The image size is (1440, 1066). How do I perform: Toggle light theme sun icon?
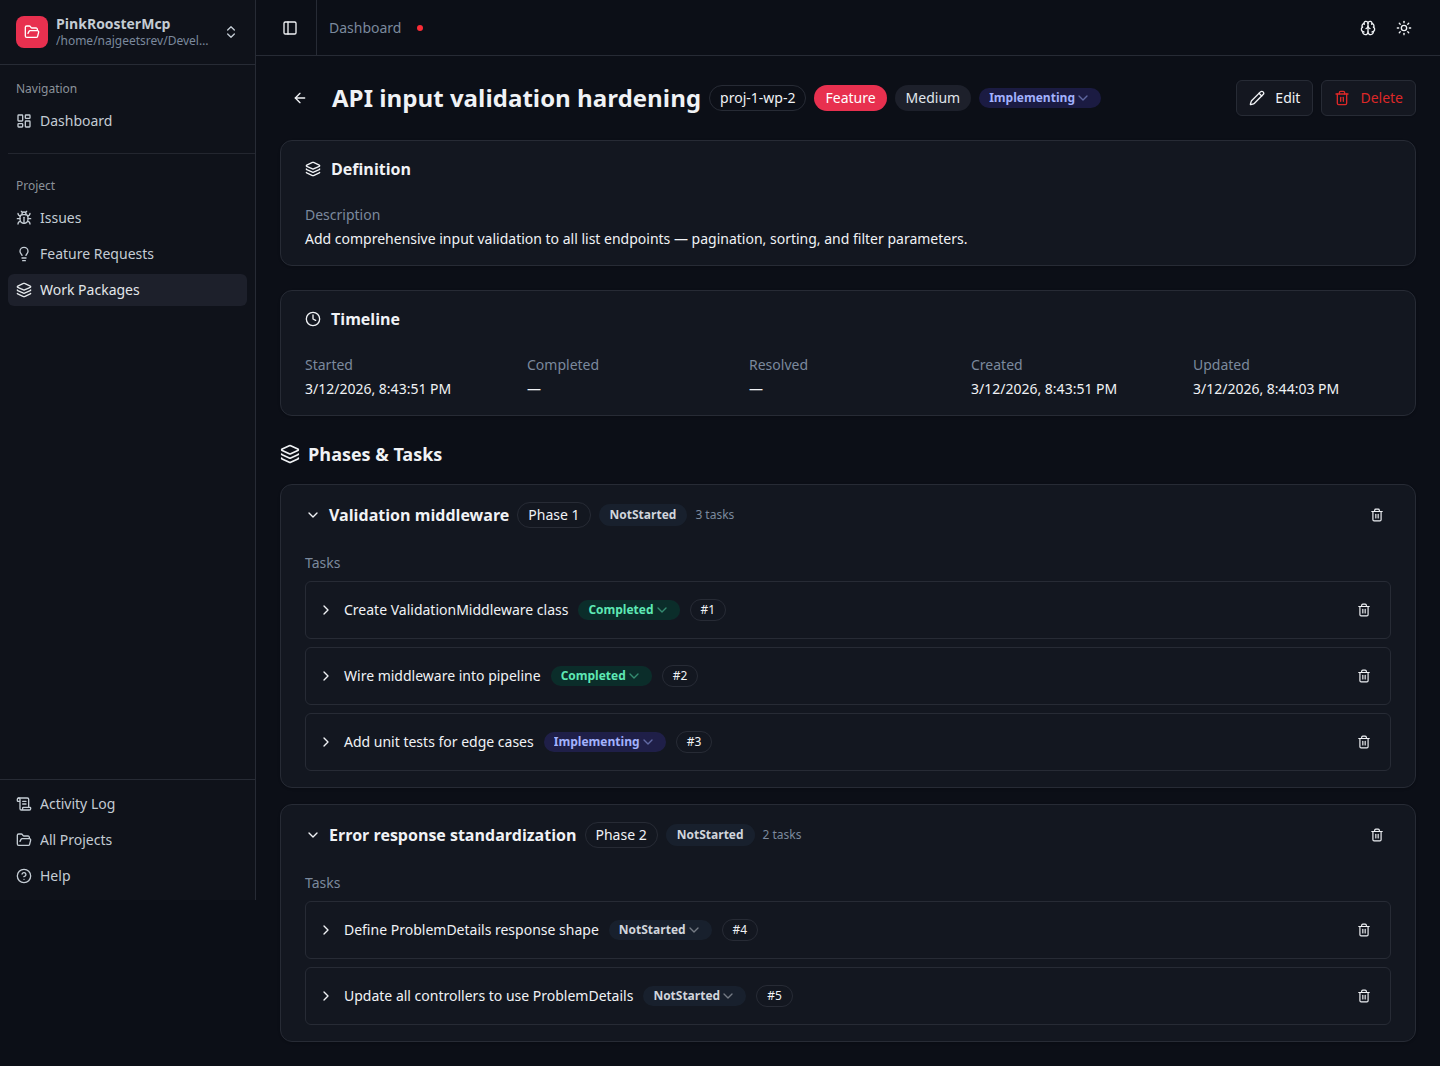[x=1404, y=28]
